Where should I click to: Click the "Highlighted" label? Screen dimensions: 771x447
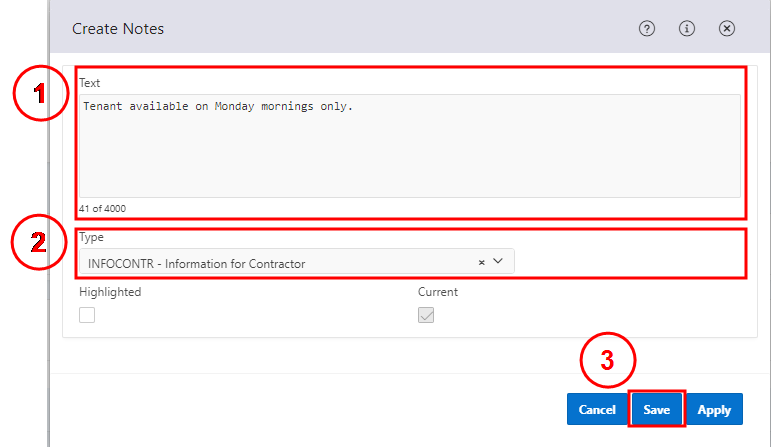pos(110,292)
